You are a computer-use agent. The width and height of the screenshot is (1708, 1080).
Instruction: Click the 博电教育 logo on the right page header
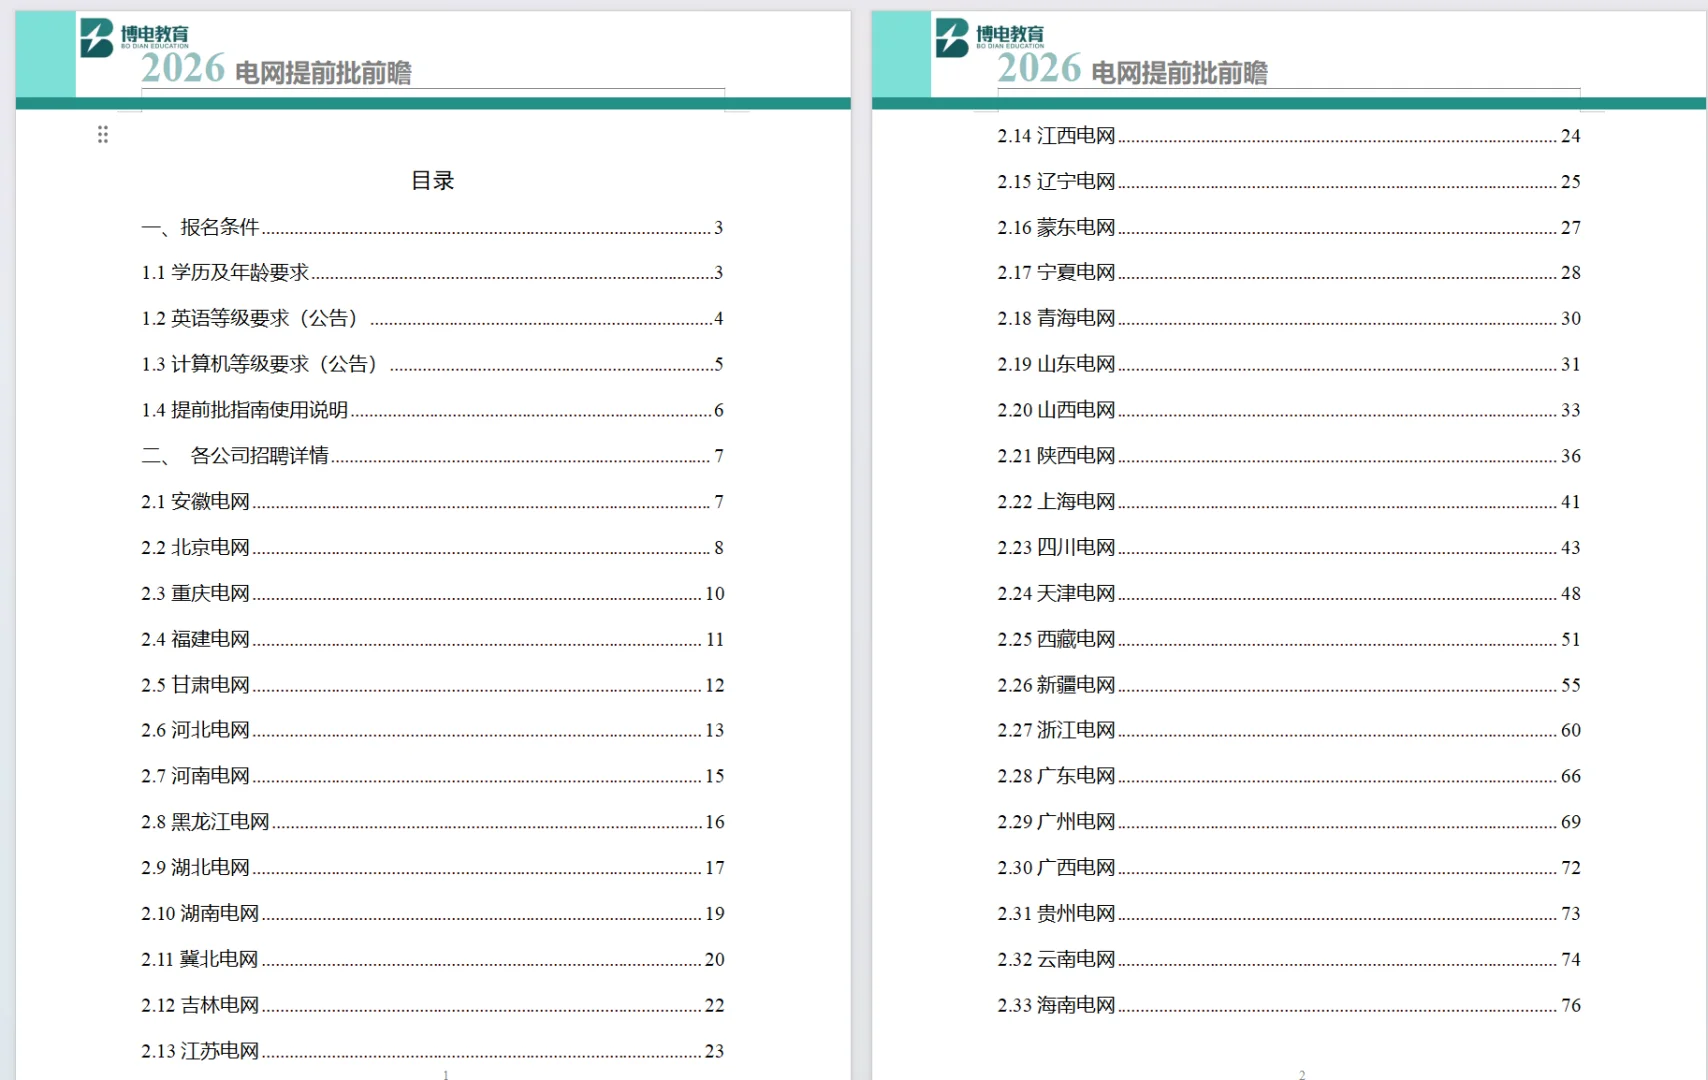click(990, 37)
